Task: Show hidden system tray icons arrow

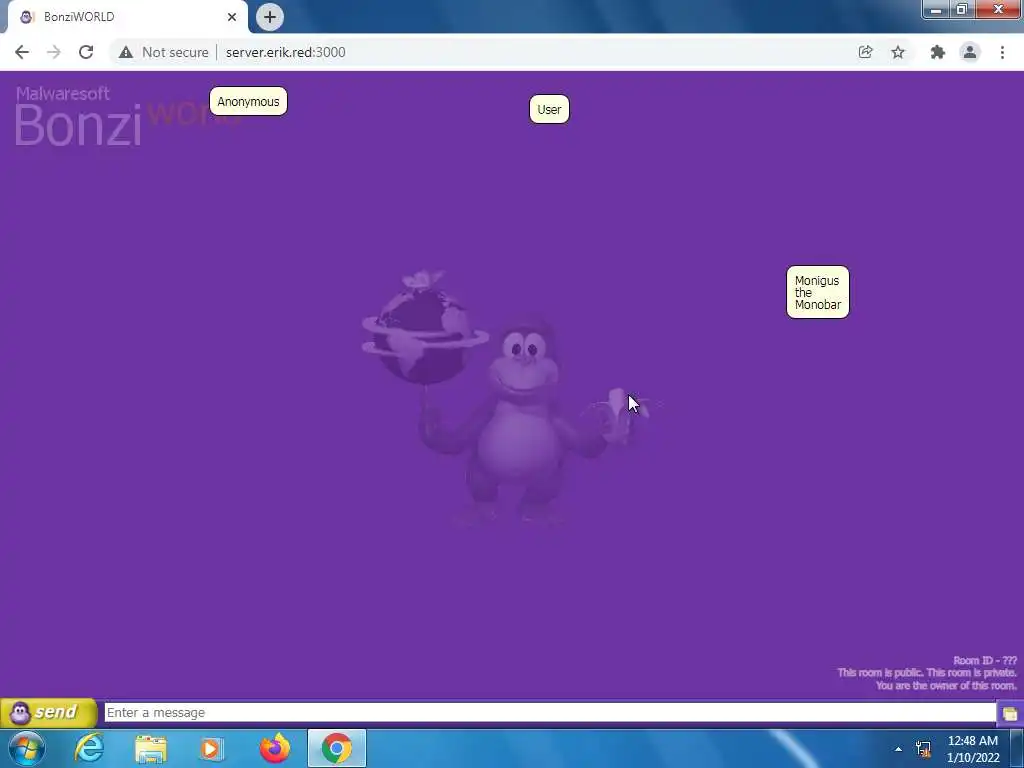Action: [898, 749]
